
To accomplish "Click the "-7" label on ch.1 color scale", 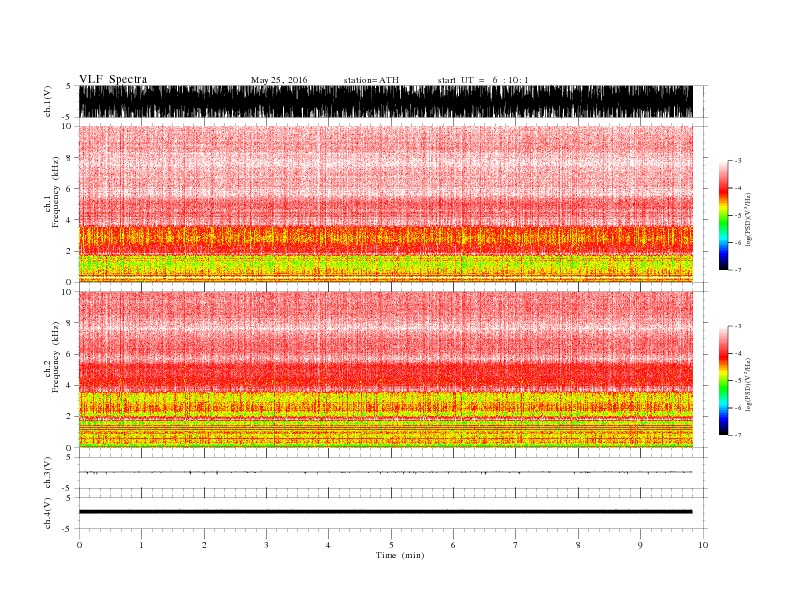I will 738,270.
